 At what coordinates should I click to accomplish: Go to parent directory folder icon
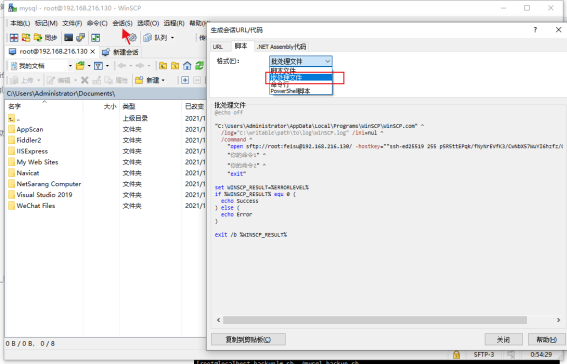[x=163, y=66]
